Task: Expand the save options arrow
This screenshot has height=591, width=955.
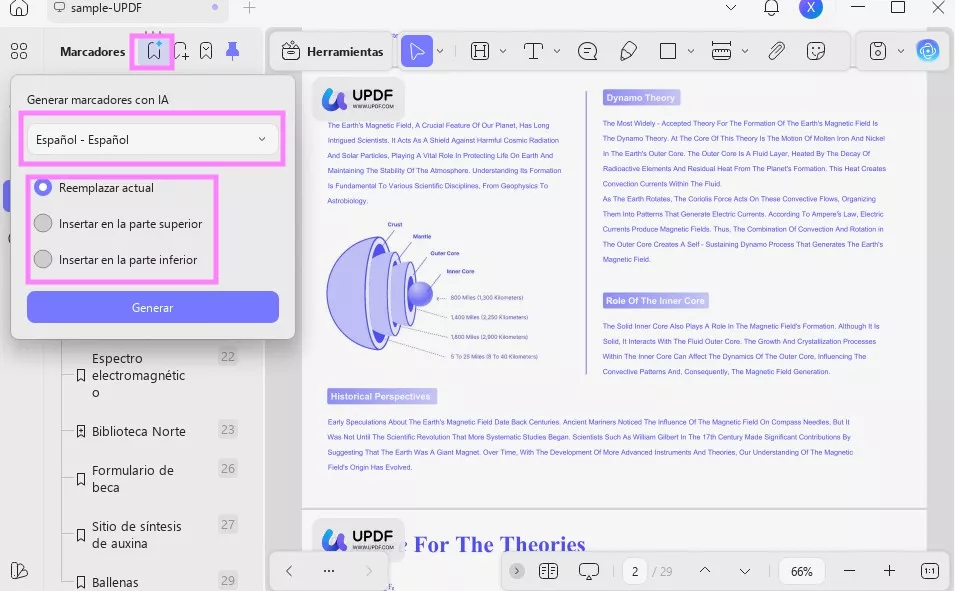Action: [901, 51]
